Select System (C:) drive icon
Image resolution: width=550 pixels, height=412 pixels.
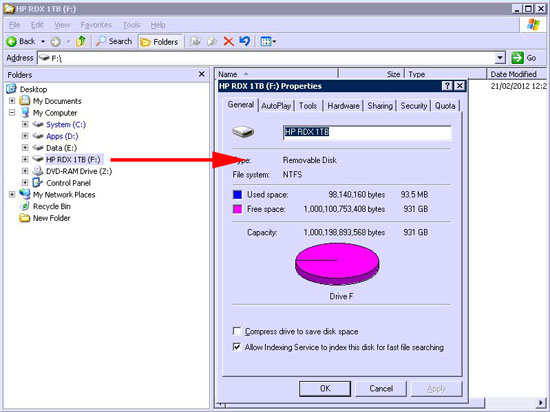coord(38,124)
